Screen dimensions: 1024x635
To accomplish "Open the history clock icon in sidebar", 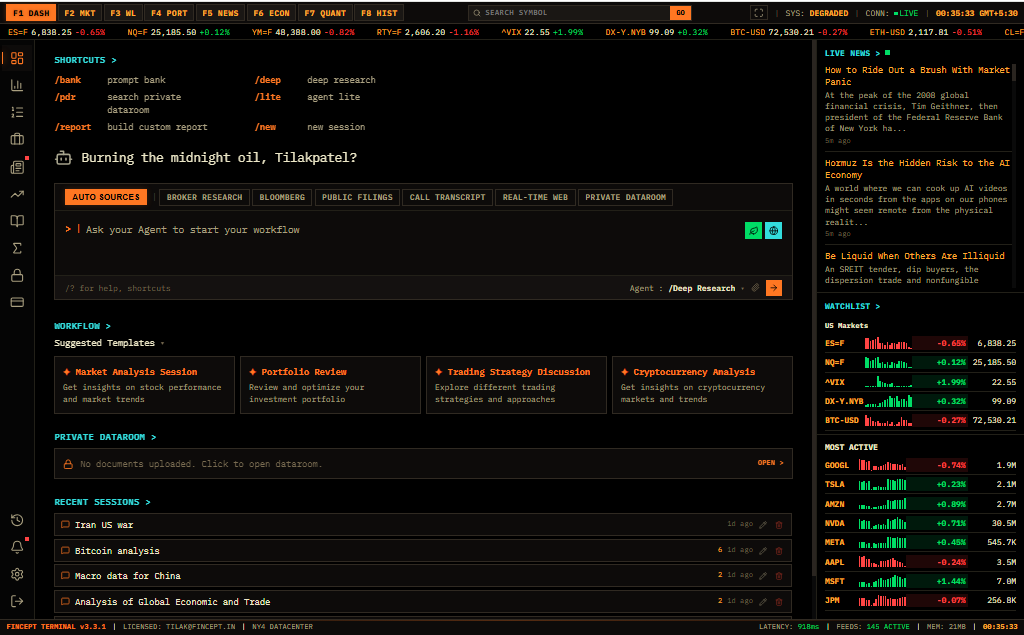I will pos(18,520).
